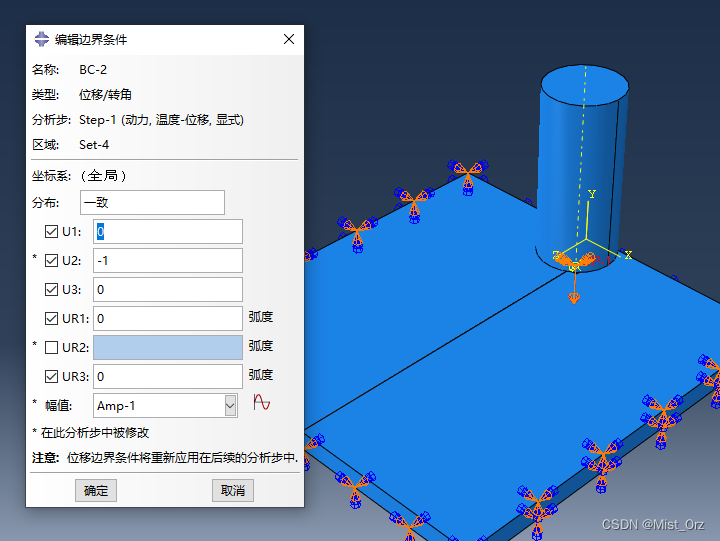Screen dimensions: 720x541
Task: Toggle the UR1 rotation checkbox
Action: tap(51, 318)
